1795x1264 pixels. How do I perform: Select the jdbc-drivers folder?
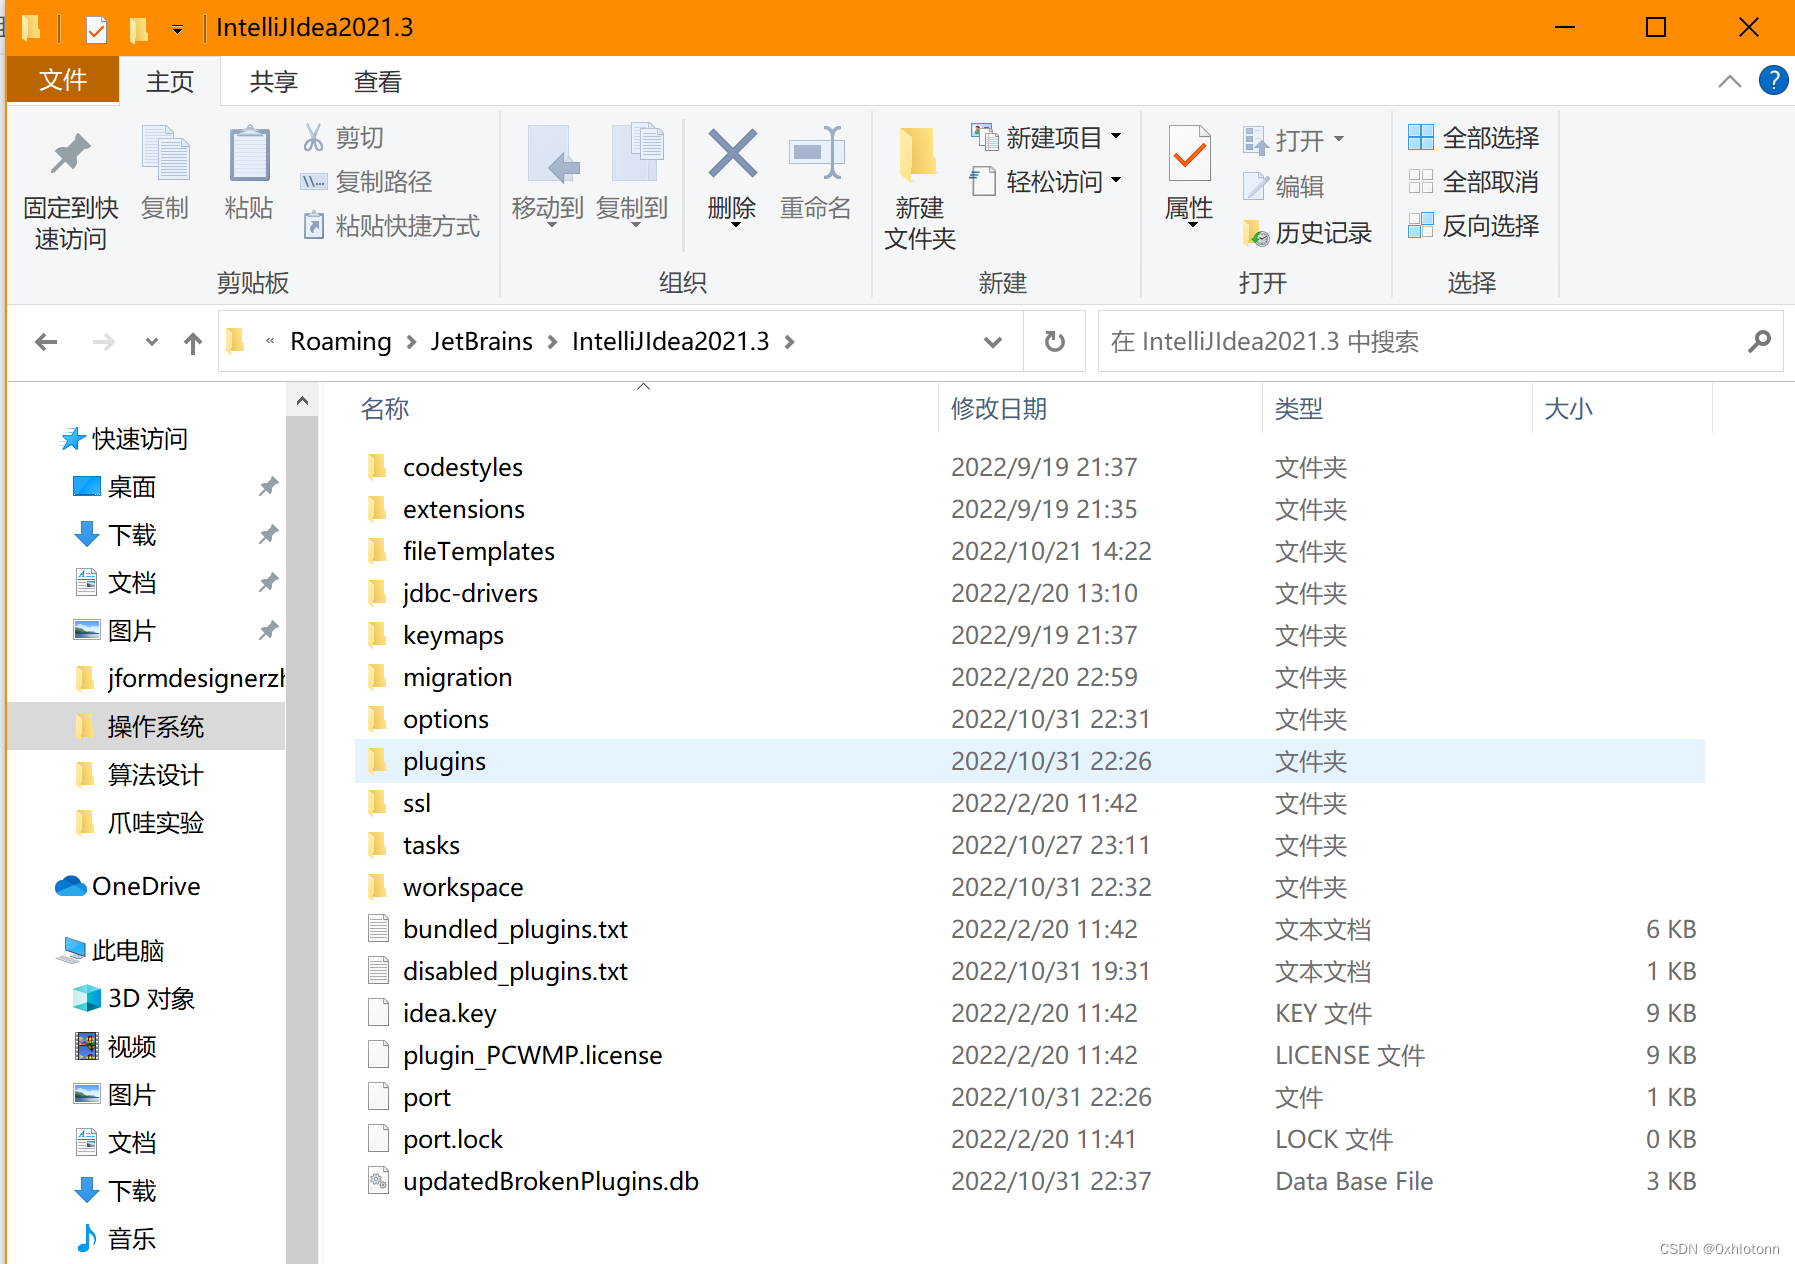[1030, 593]
